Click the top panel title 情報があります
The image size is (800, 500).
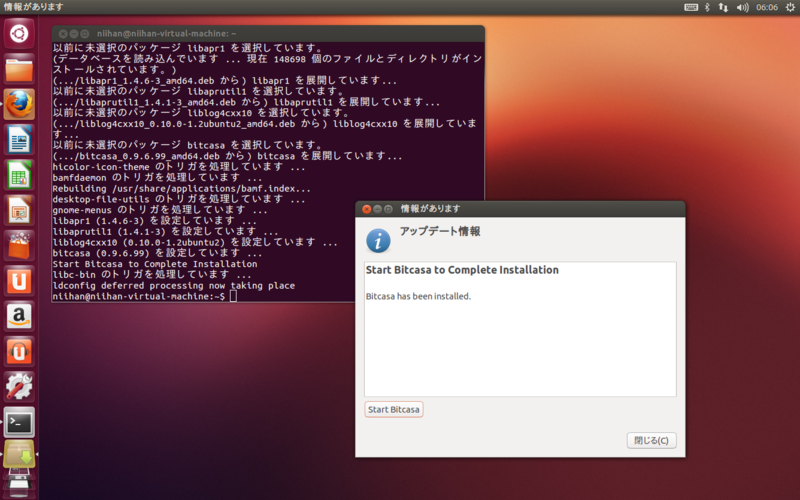[33, 7]
